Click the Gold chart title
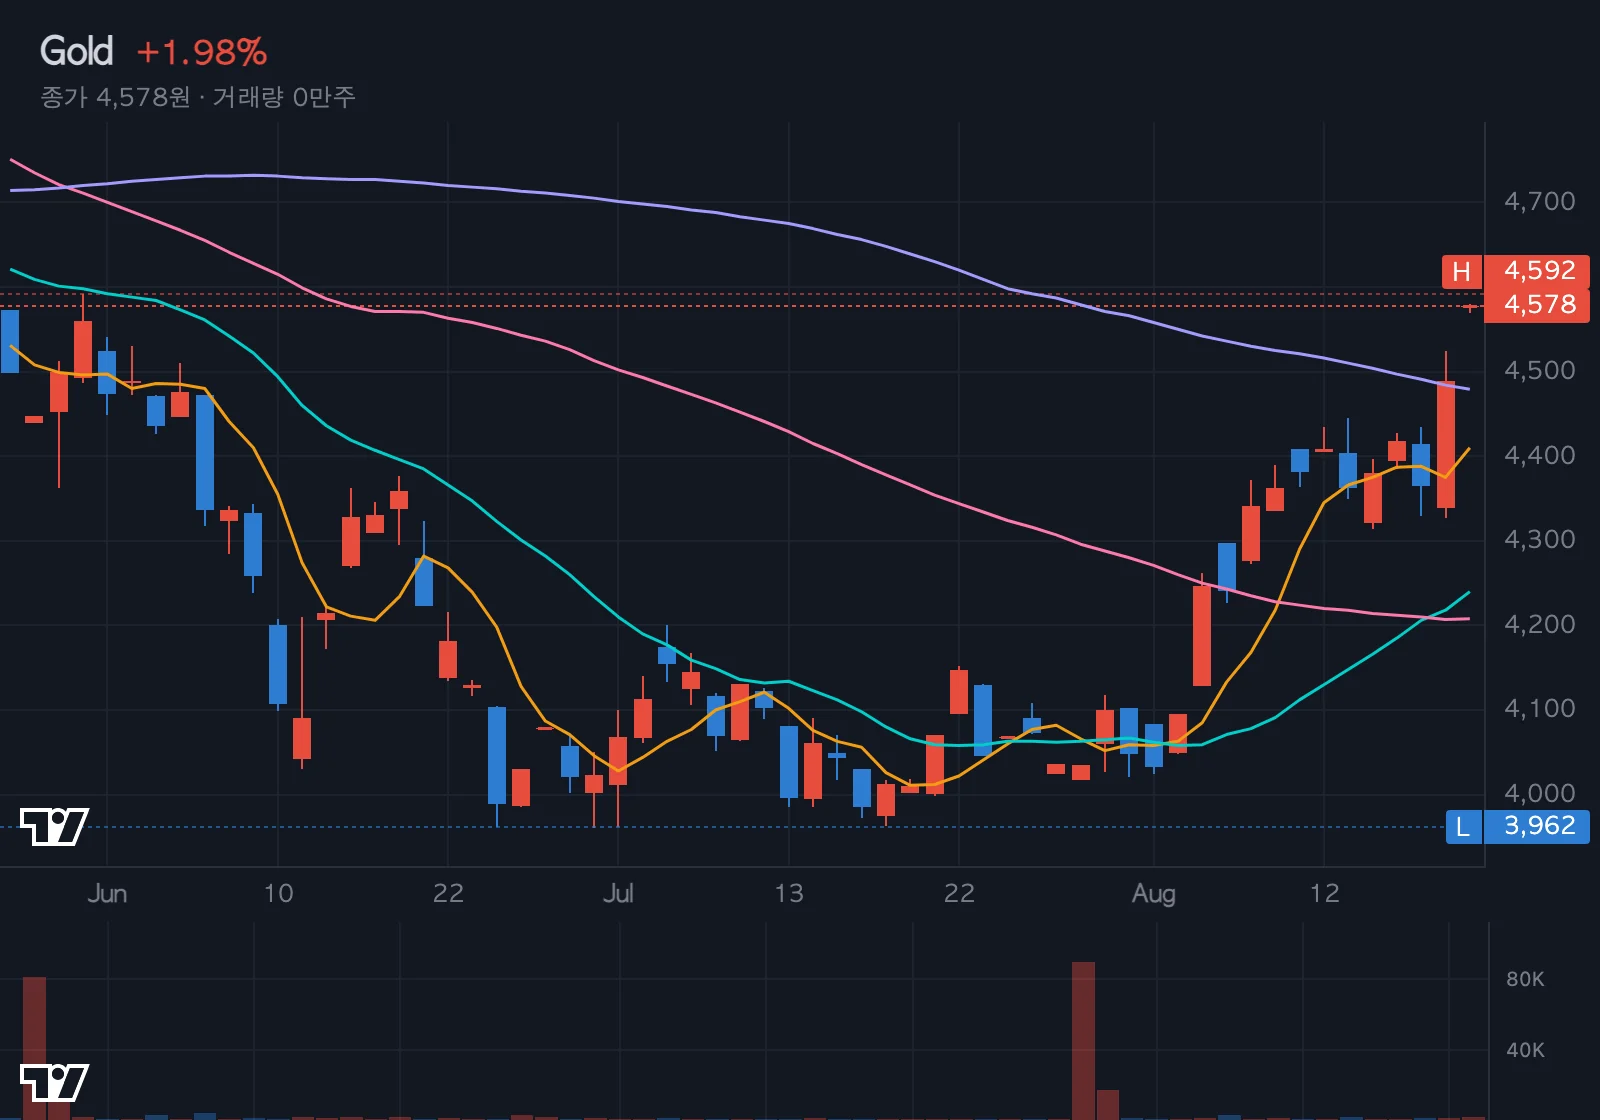1600x1120 pixels. (76, 51)
